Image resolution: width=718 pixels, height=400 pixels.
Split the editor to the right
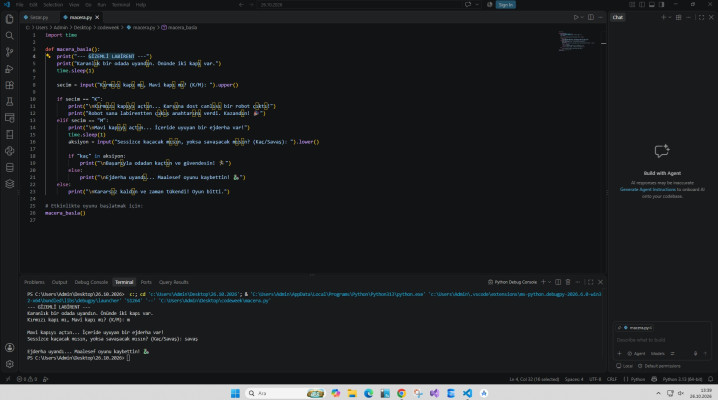[591, 17]
